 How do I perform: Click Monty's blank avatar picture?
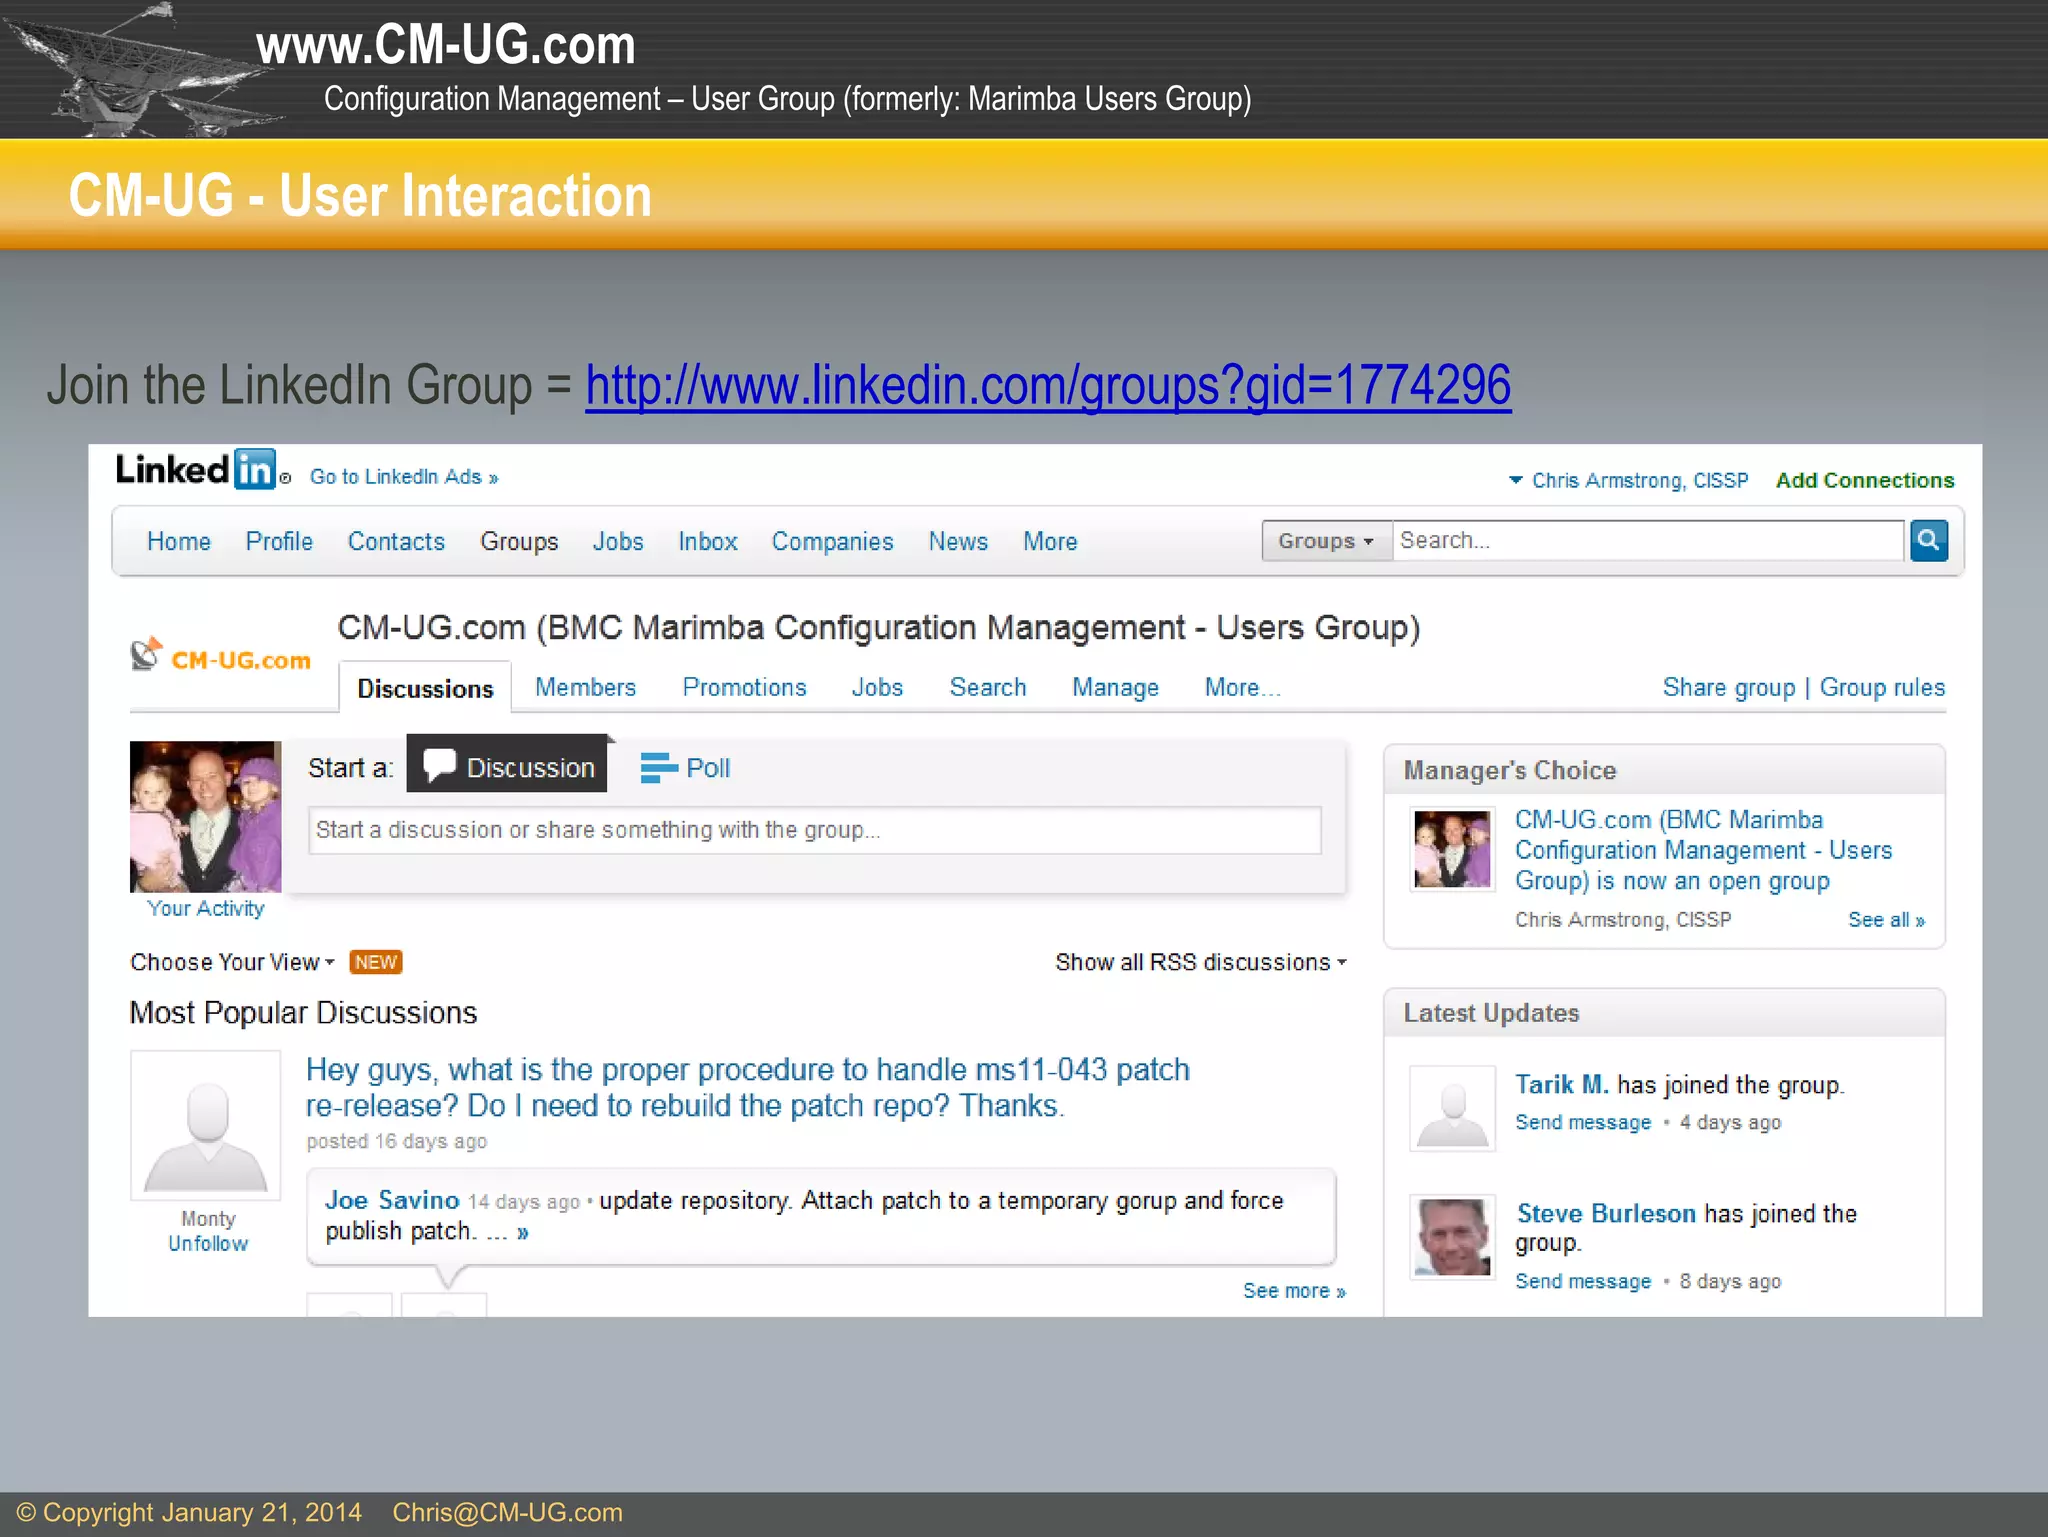tap(206, 1125)
